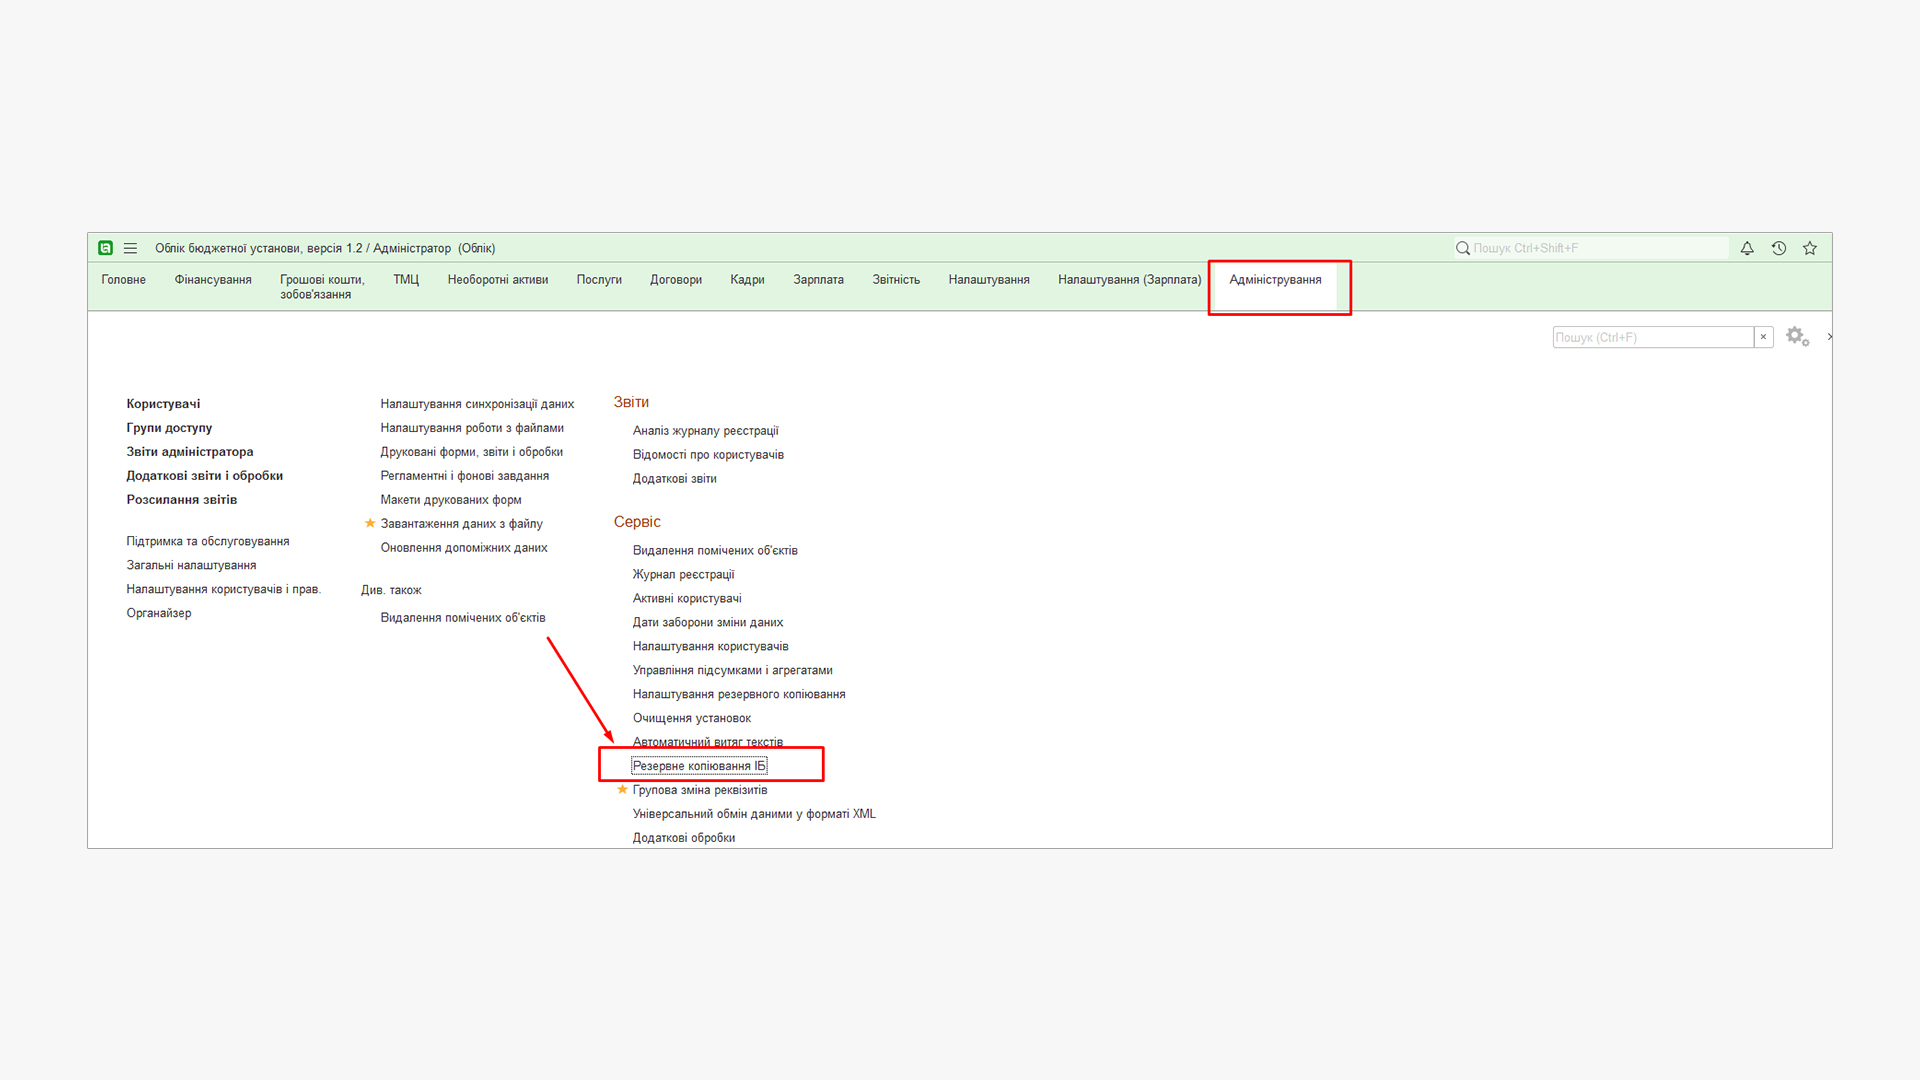This screenshot has width=1920, height=1080.
Task: Open Резервне копіювання ІБ link
Action: pyautogui.click(x=699, y=766)
